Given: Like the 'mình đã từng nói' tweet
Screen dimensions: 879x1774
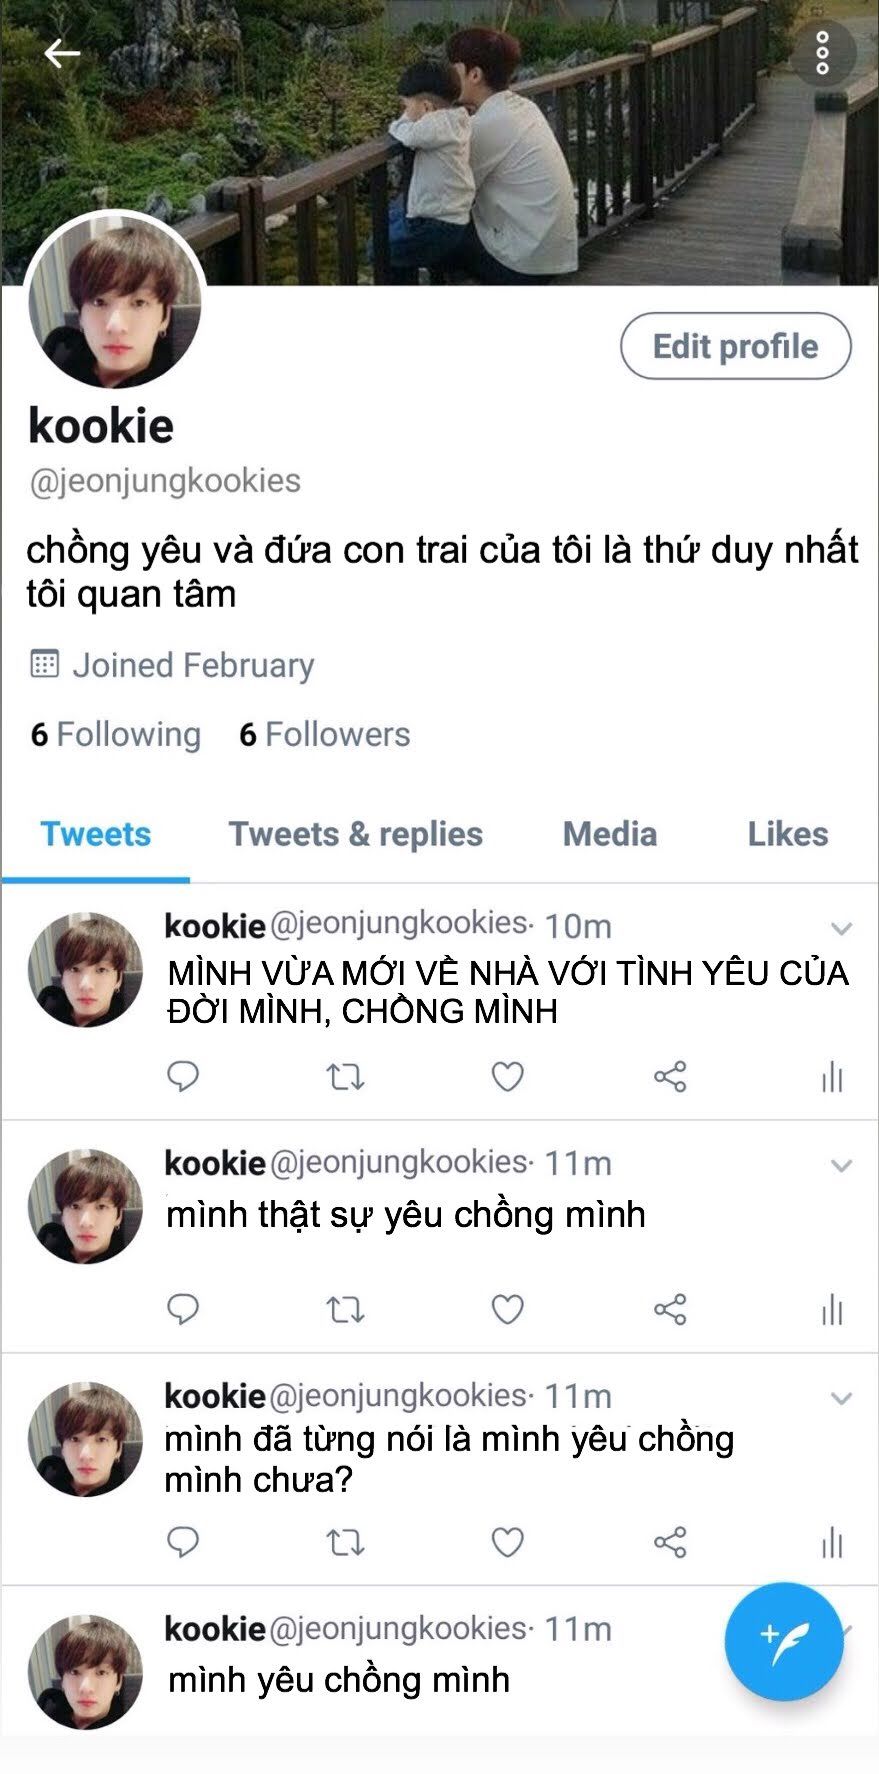Looking at the screenshot, I should [507, 1542].
